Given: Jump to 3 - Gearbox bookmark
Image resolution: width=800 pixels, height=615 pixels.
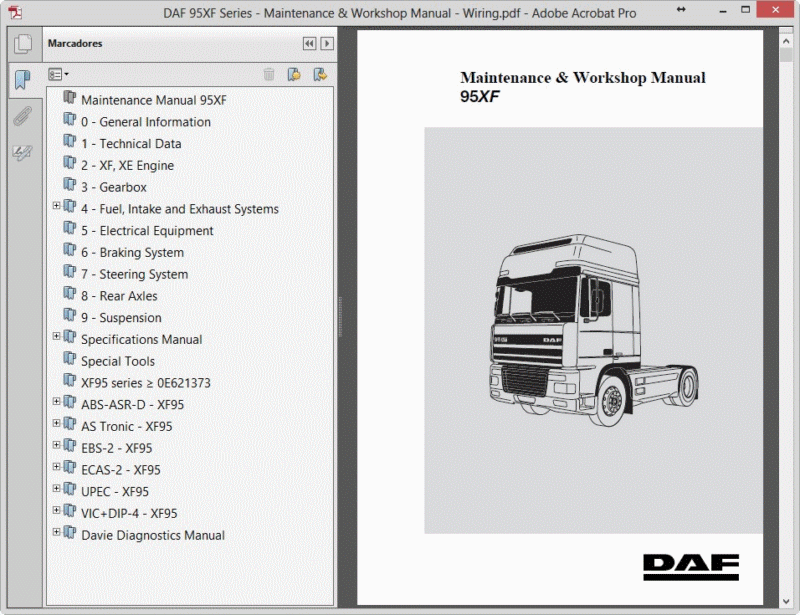Looking at the screenshot, I should (114, 187).
